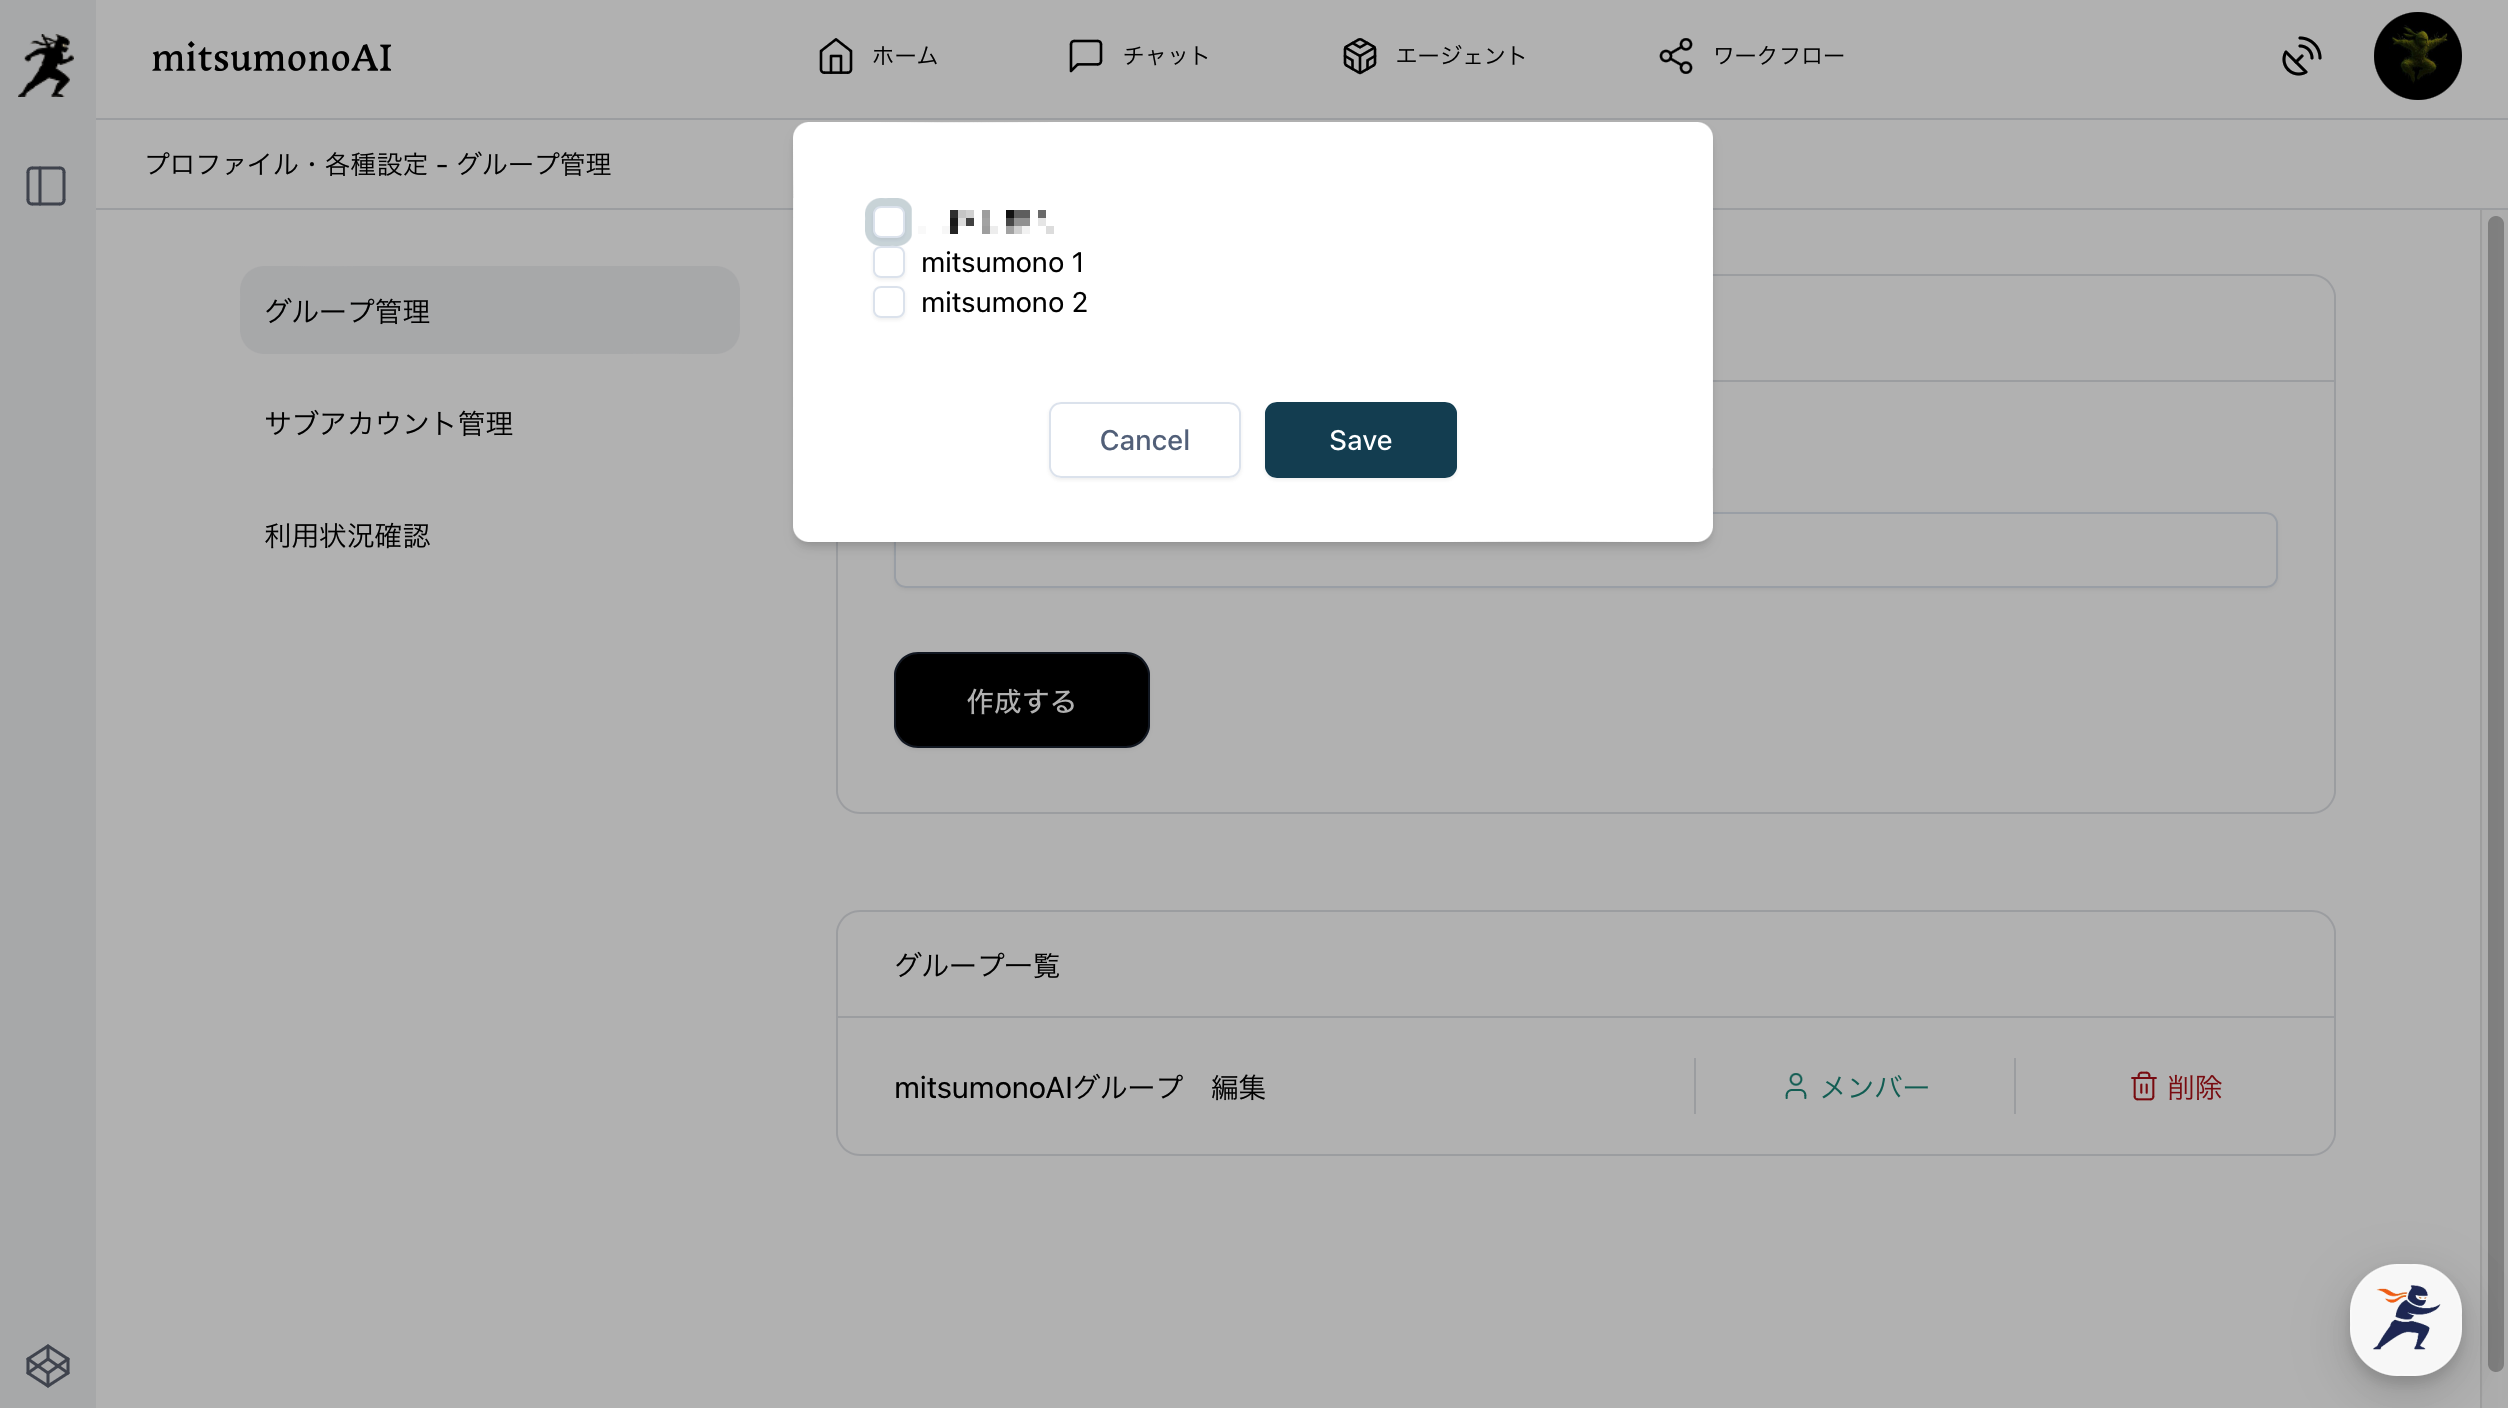
Task: Click the codepen-style icon at bottom-left
Action: point(47,1365)
